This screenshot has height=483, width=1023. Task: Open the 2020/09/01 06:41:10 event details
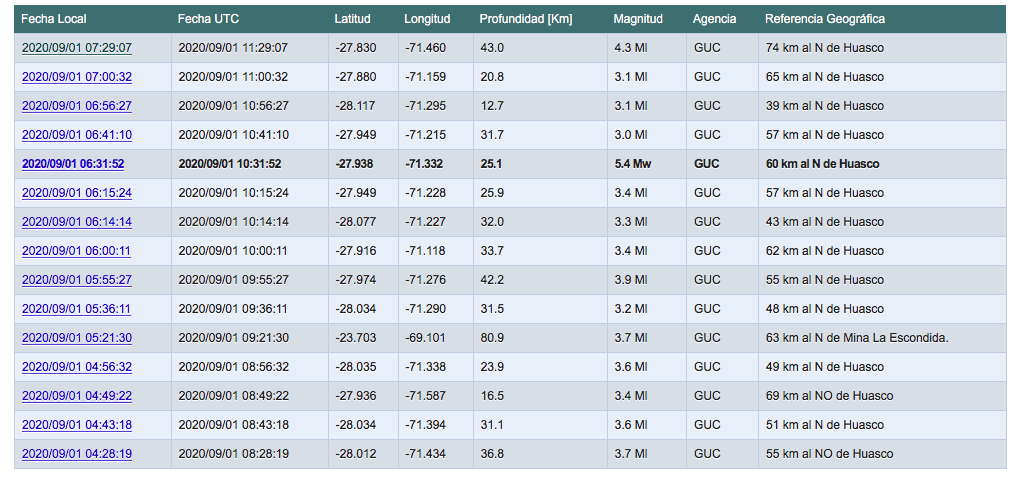[x=77, y=135]
